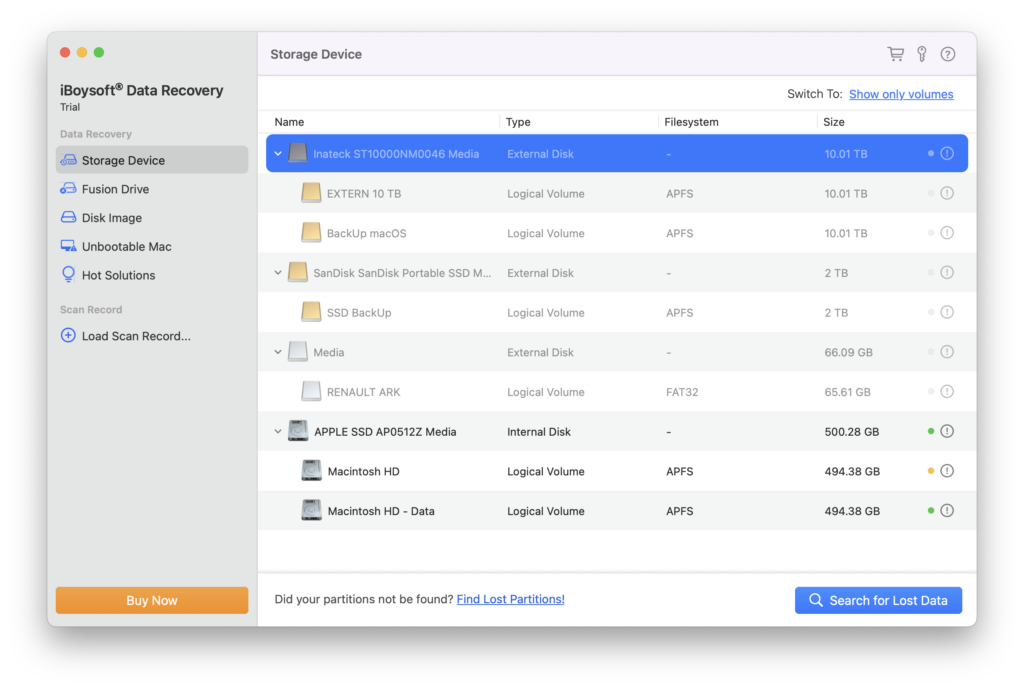Start Search for Lost Data
The height and width of the screenshot is (689, 1024).
tap(878, 600)
